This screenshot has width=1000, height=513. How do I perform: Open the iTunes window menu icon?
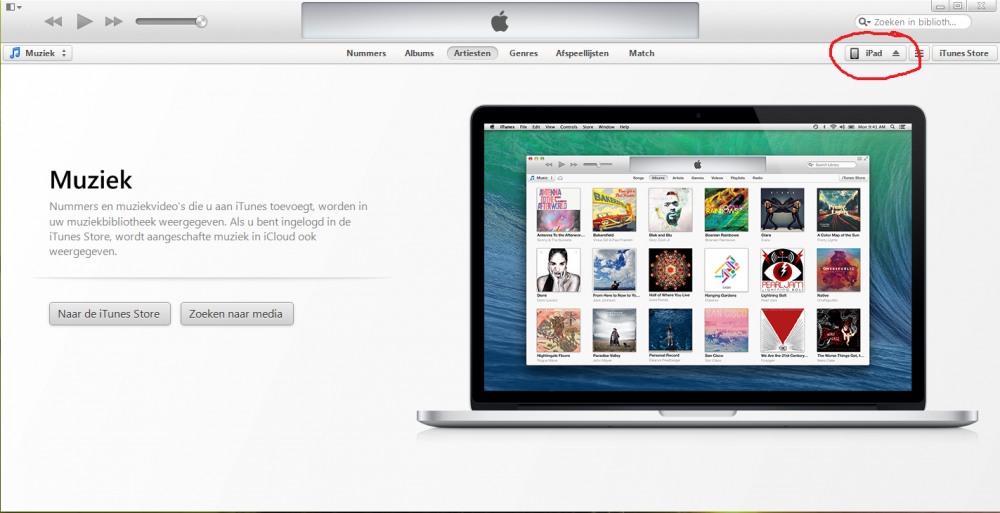click(12, 6)
